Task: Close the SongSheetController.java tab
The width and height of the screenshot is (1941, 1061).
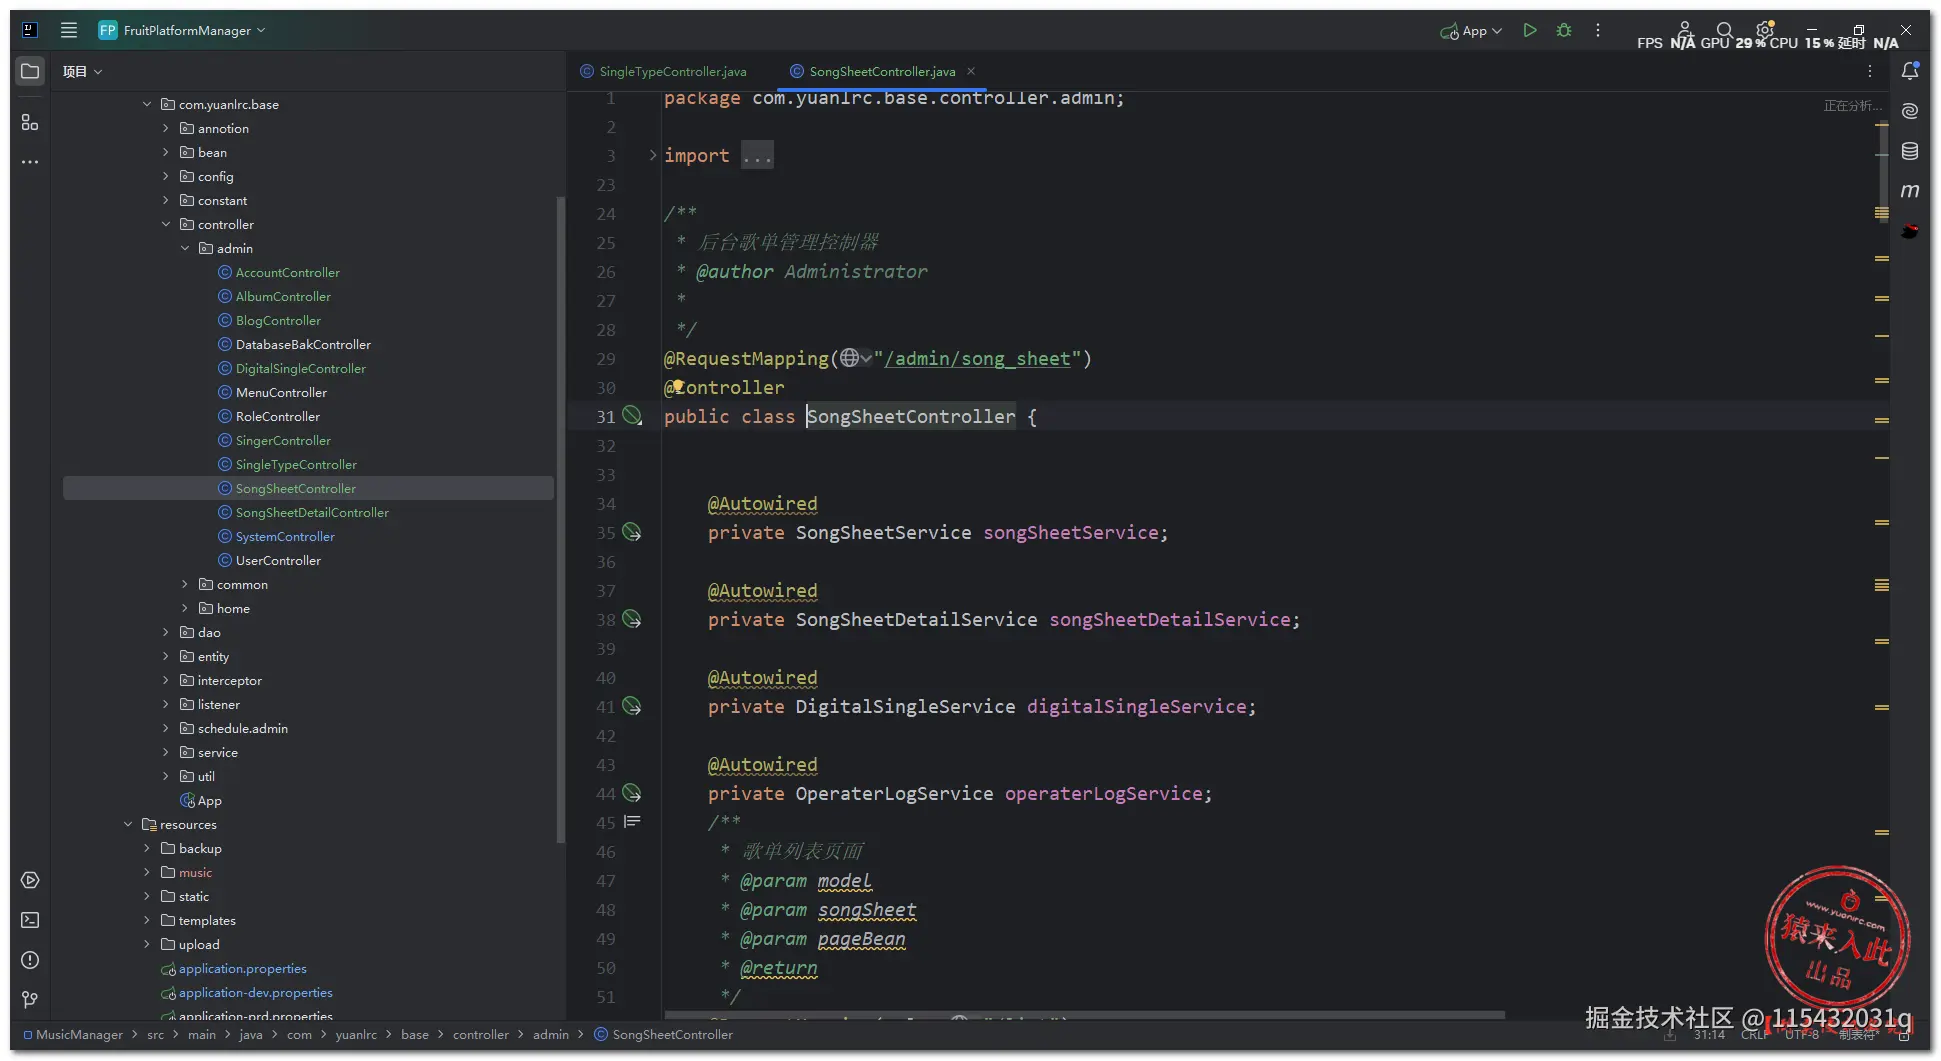Action: pyautogui.click(x=971, y=71)
